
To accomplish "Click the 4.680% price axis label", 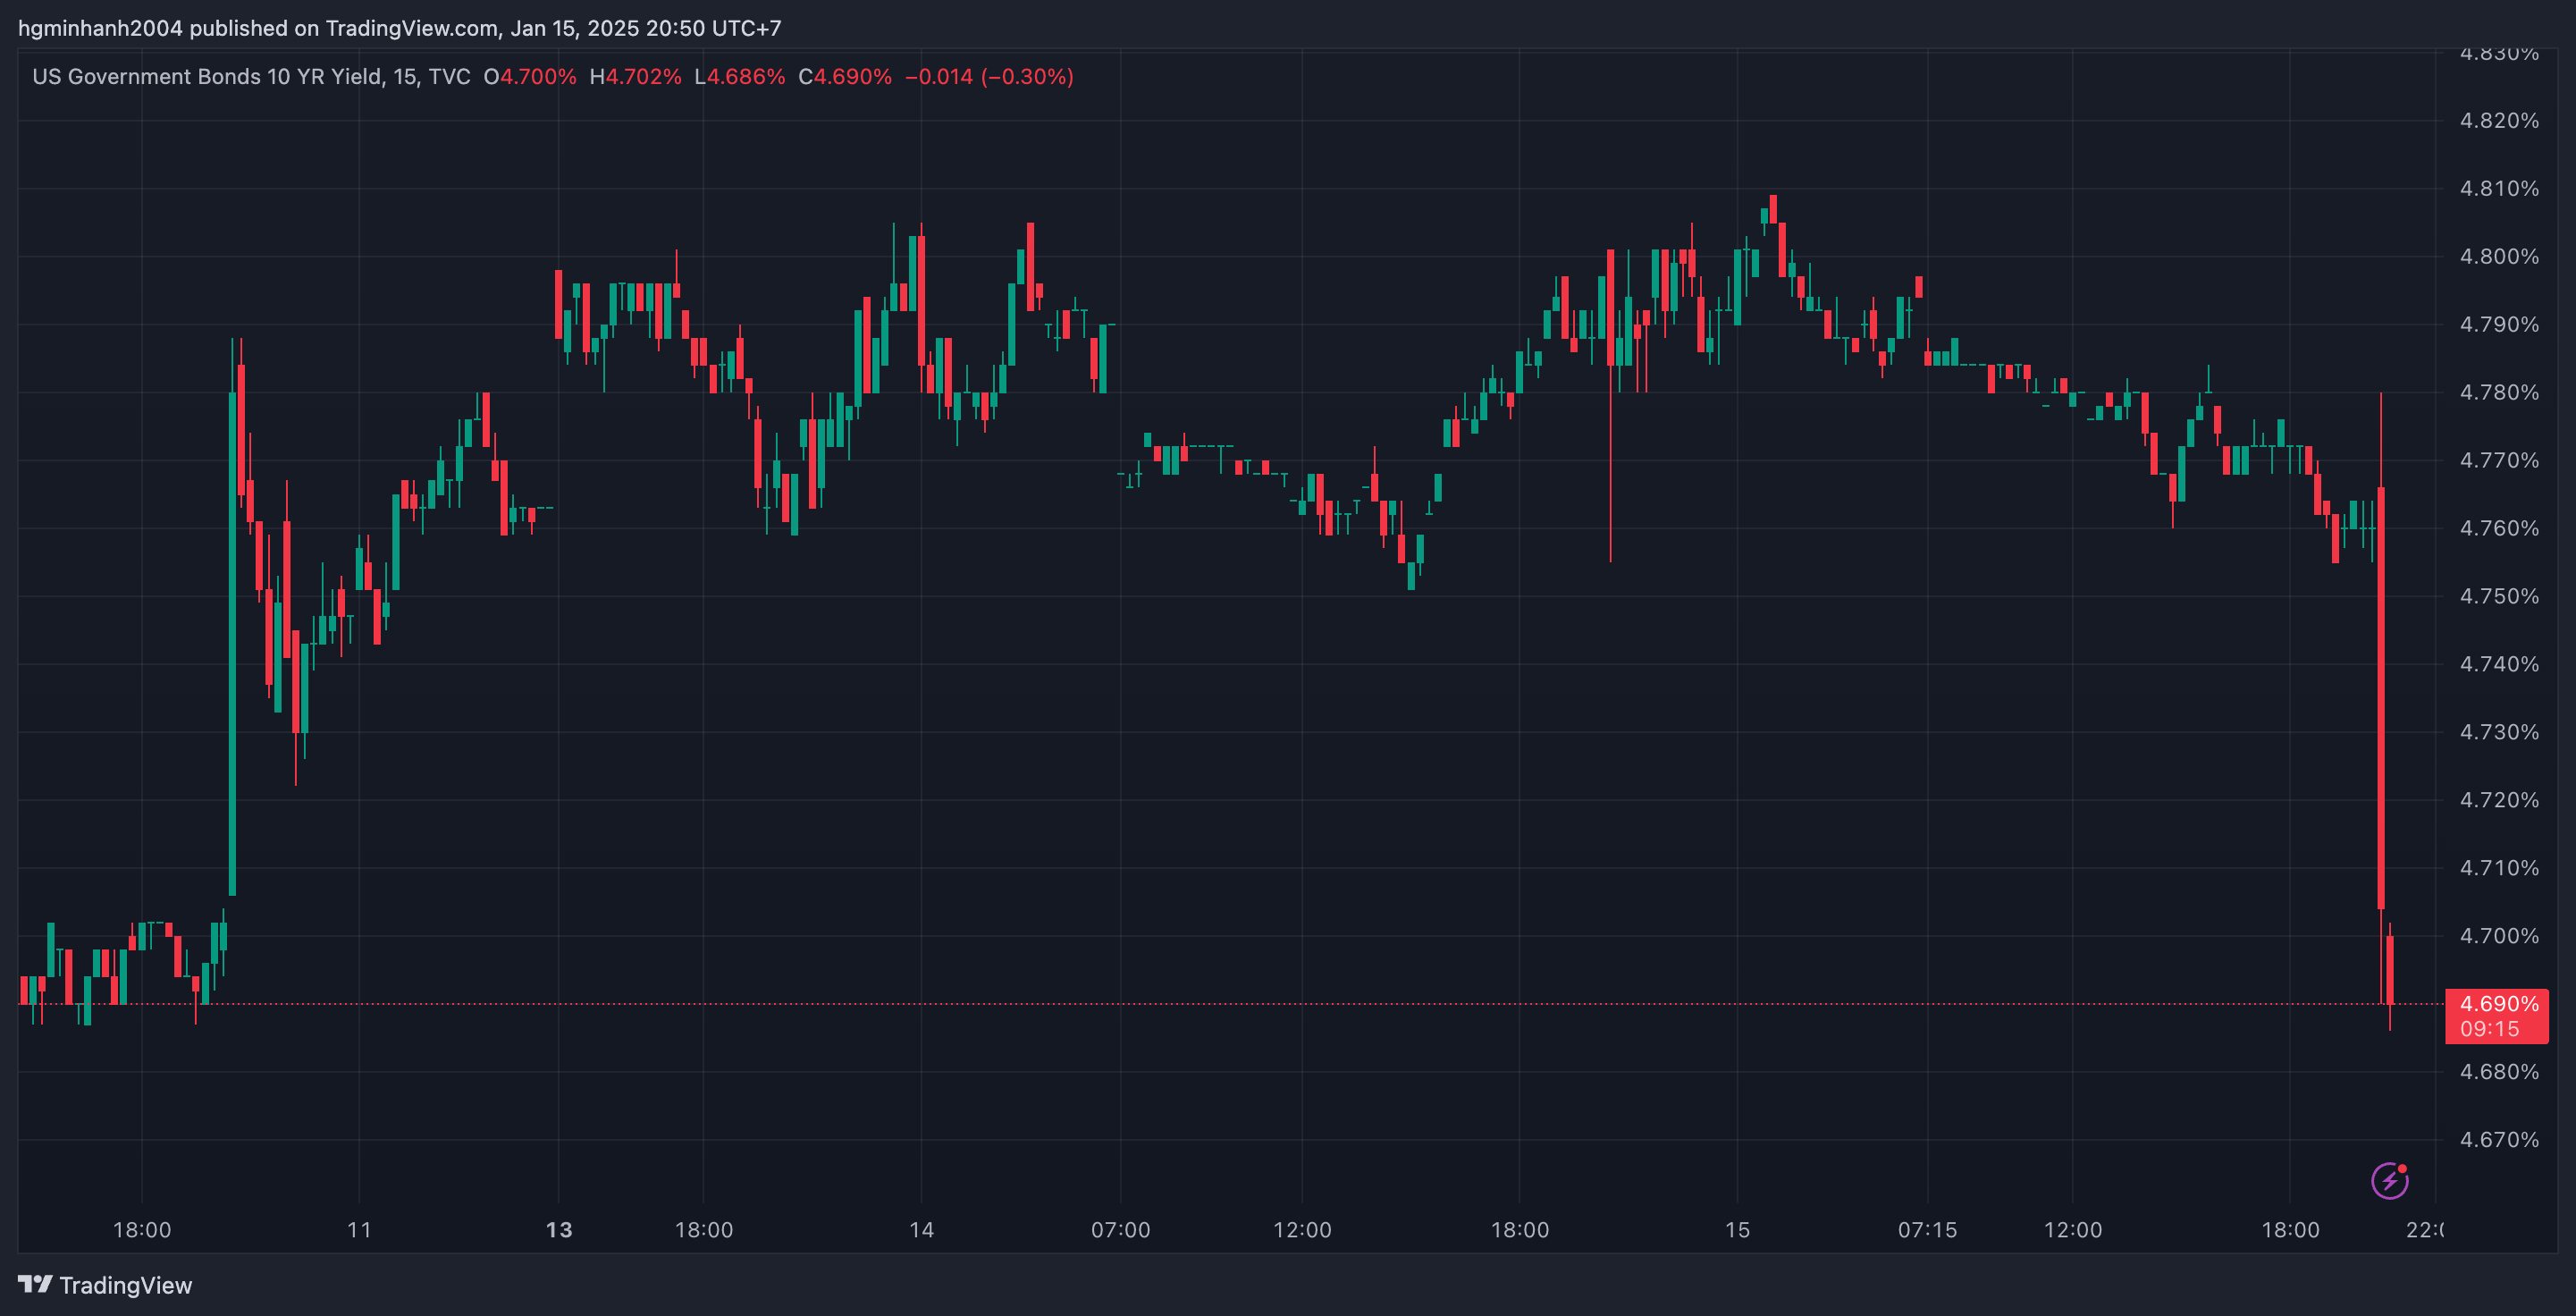I will point(2498,1072).
